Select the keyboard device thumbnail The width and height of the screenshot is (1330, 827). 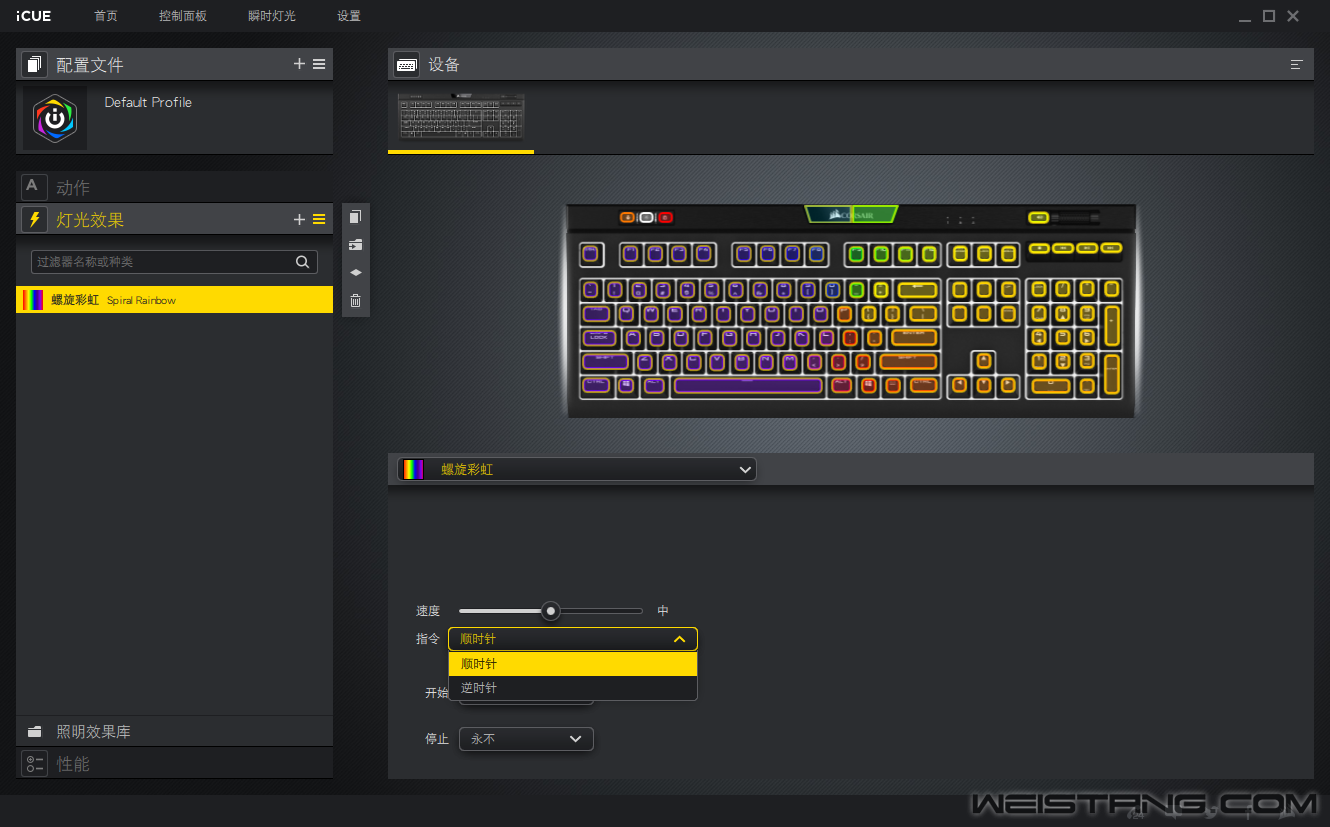pyautogui.click(x=461, y=118)
